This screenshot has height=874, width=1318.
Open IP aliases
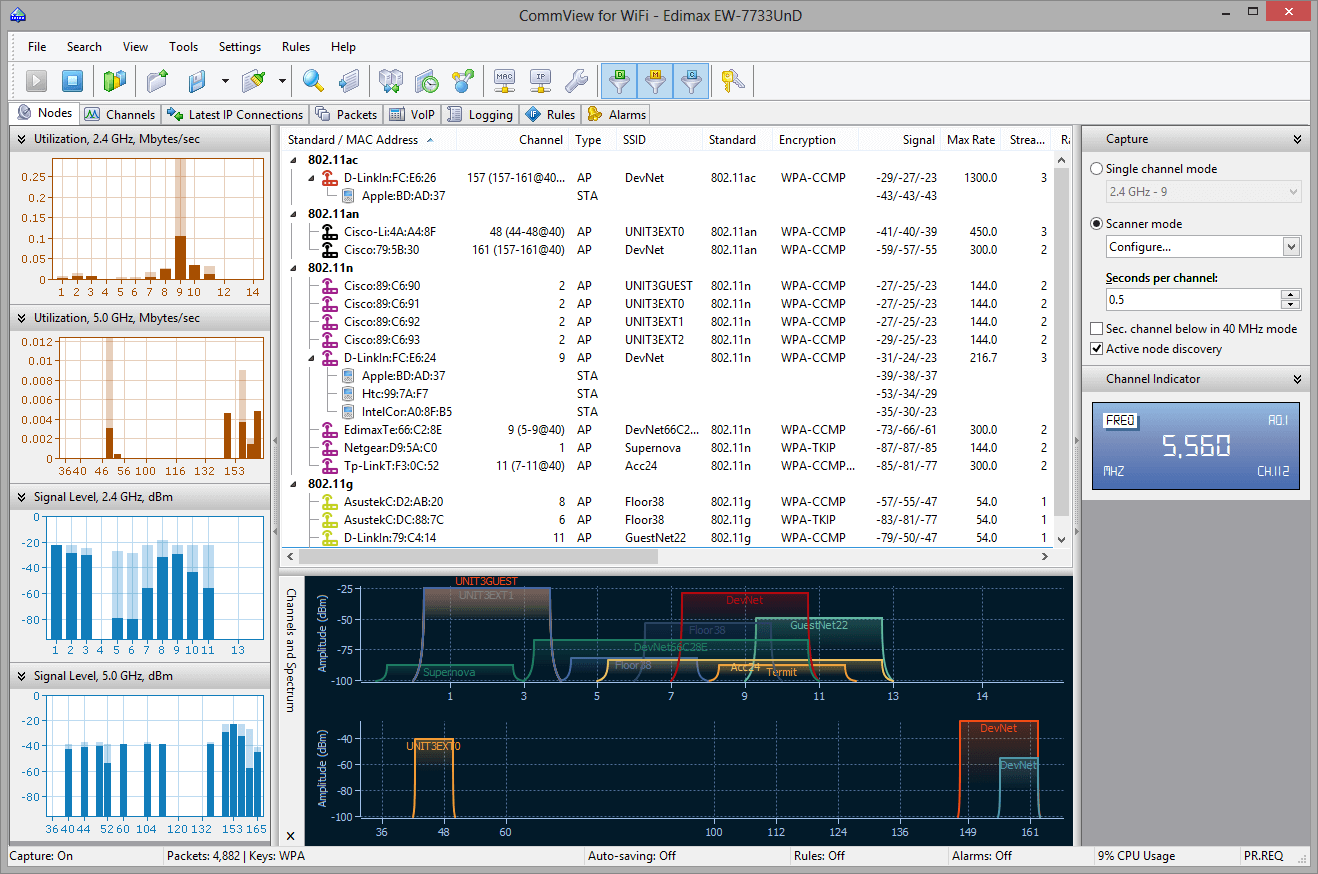[x=540, y=81]
